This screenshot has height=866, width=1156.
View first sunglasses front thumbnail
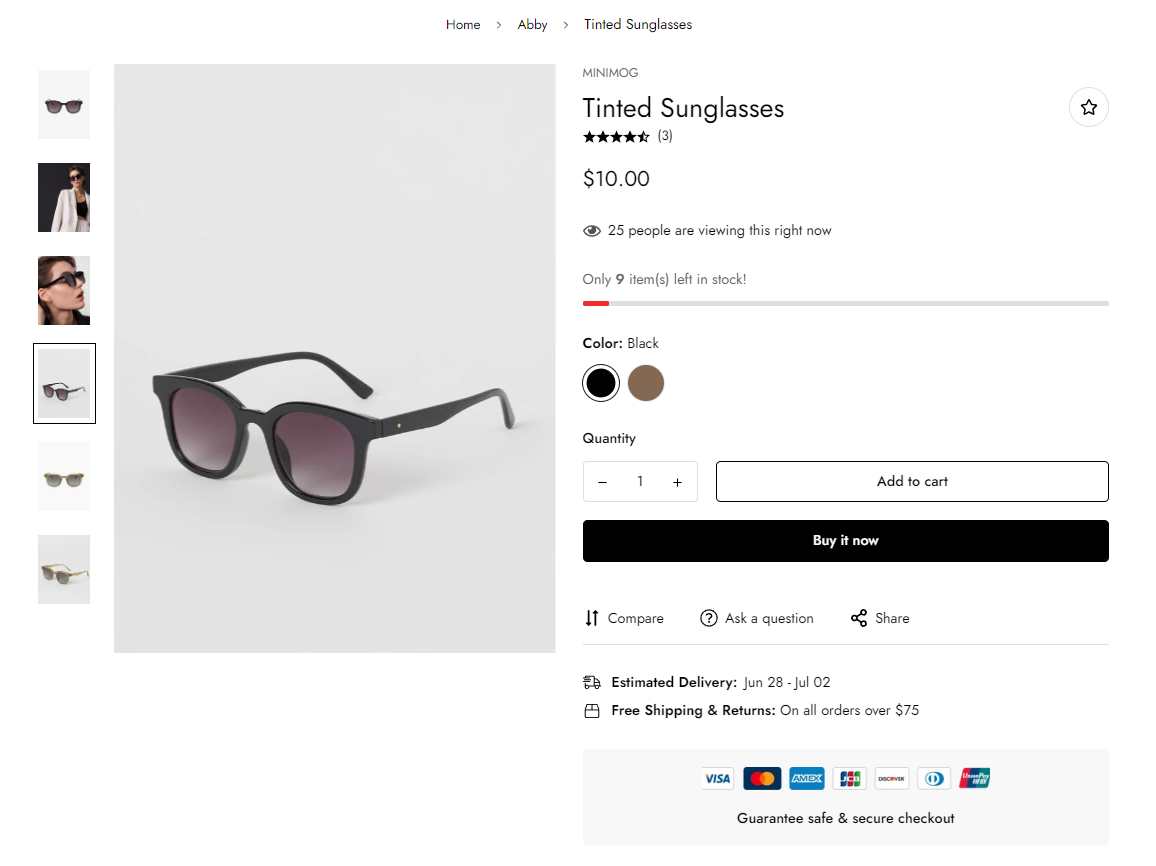click(64, 105)
